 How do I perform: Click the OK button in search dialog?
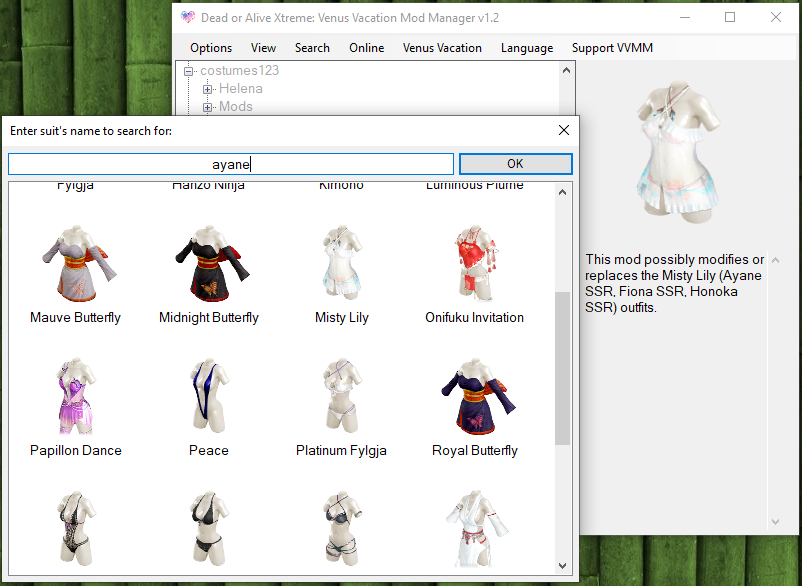(x=516, y=164)
